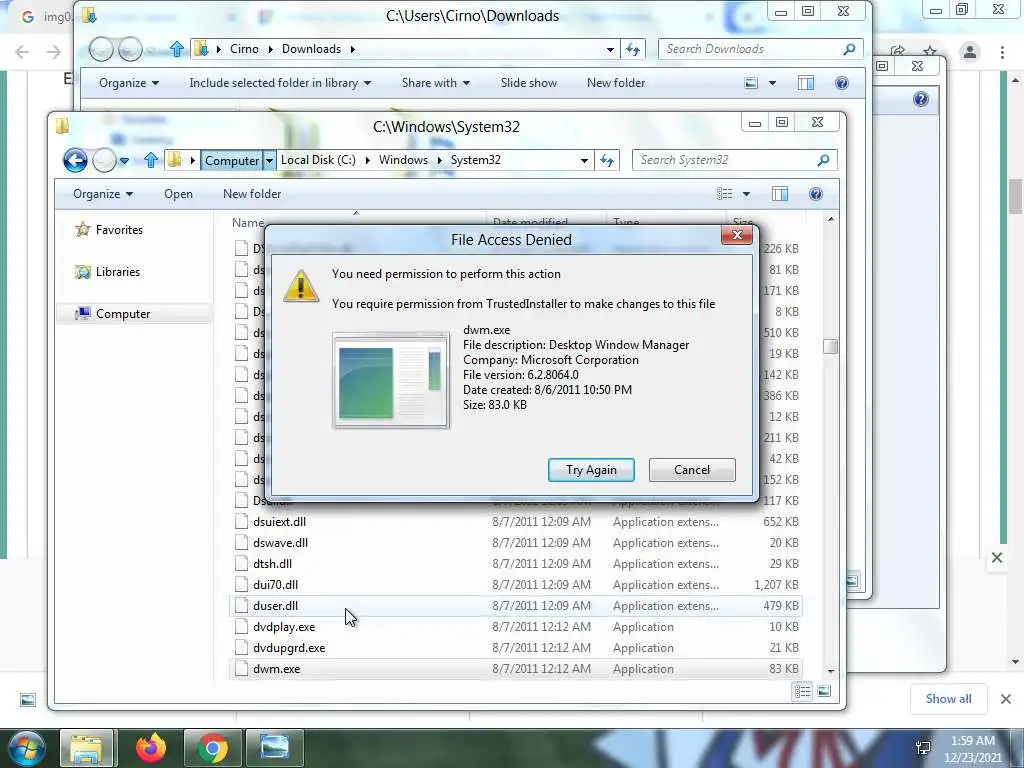
Task: Expand the Computer breadcrumb dropdown arrow
Action: (x=269, y=161)
